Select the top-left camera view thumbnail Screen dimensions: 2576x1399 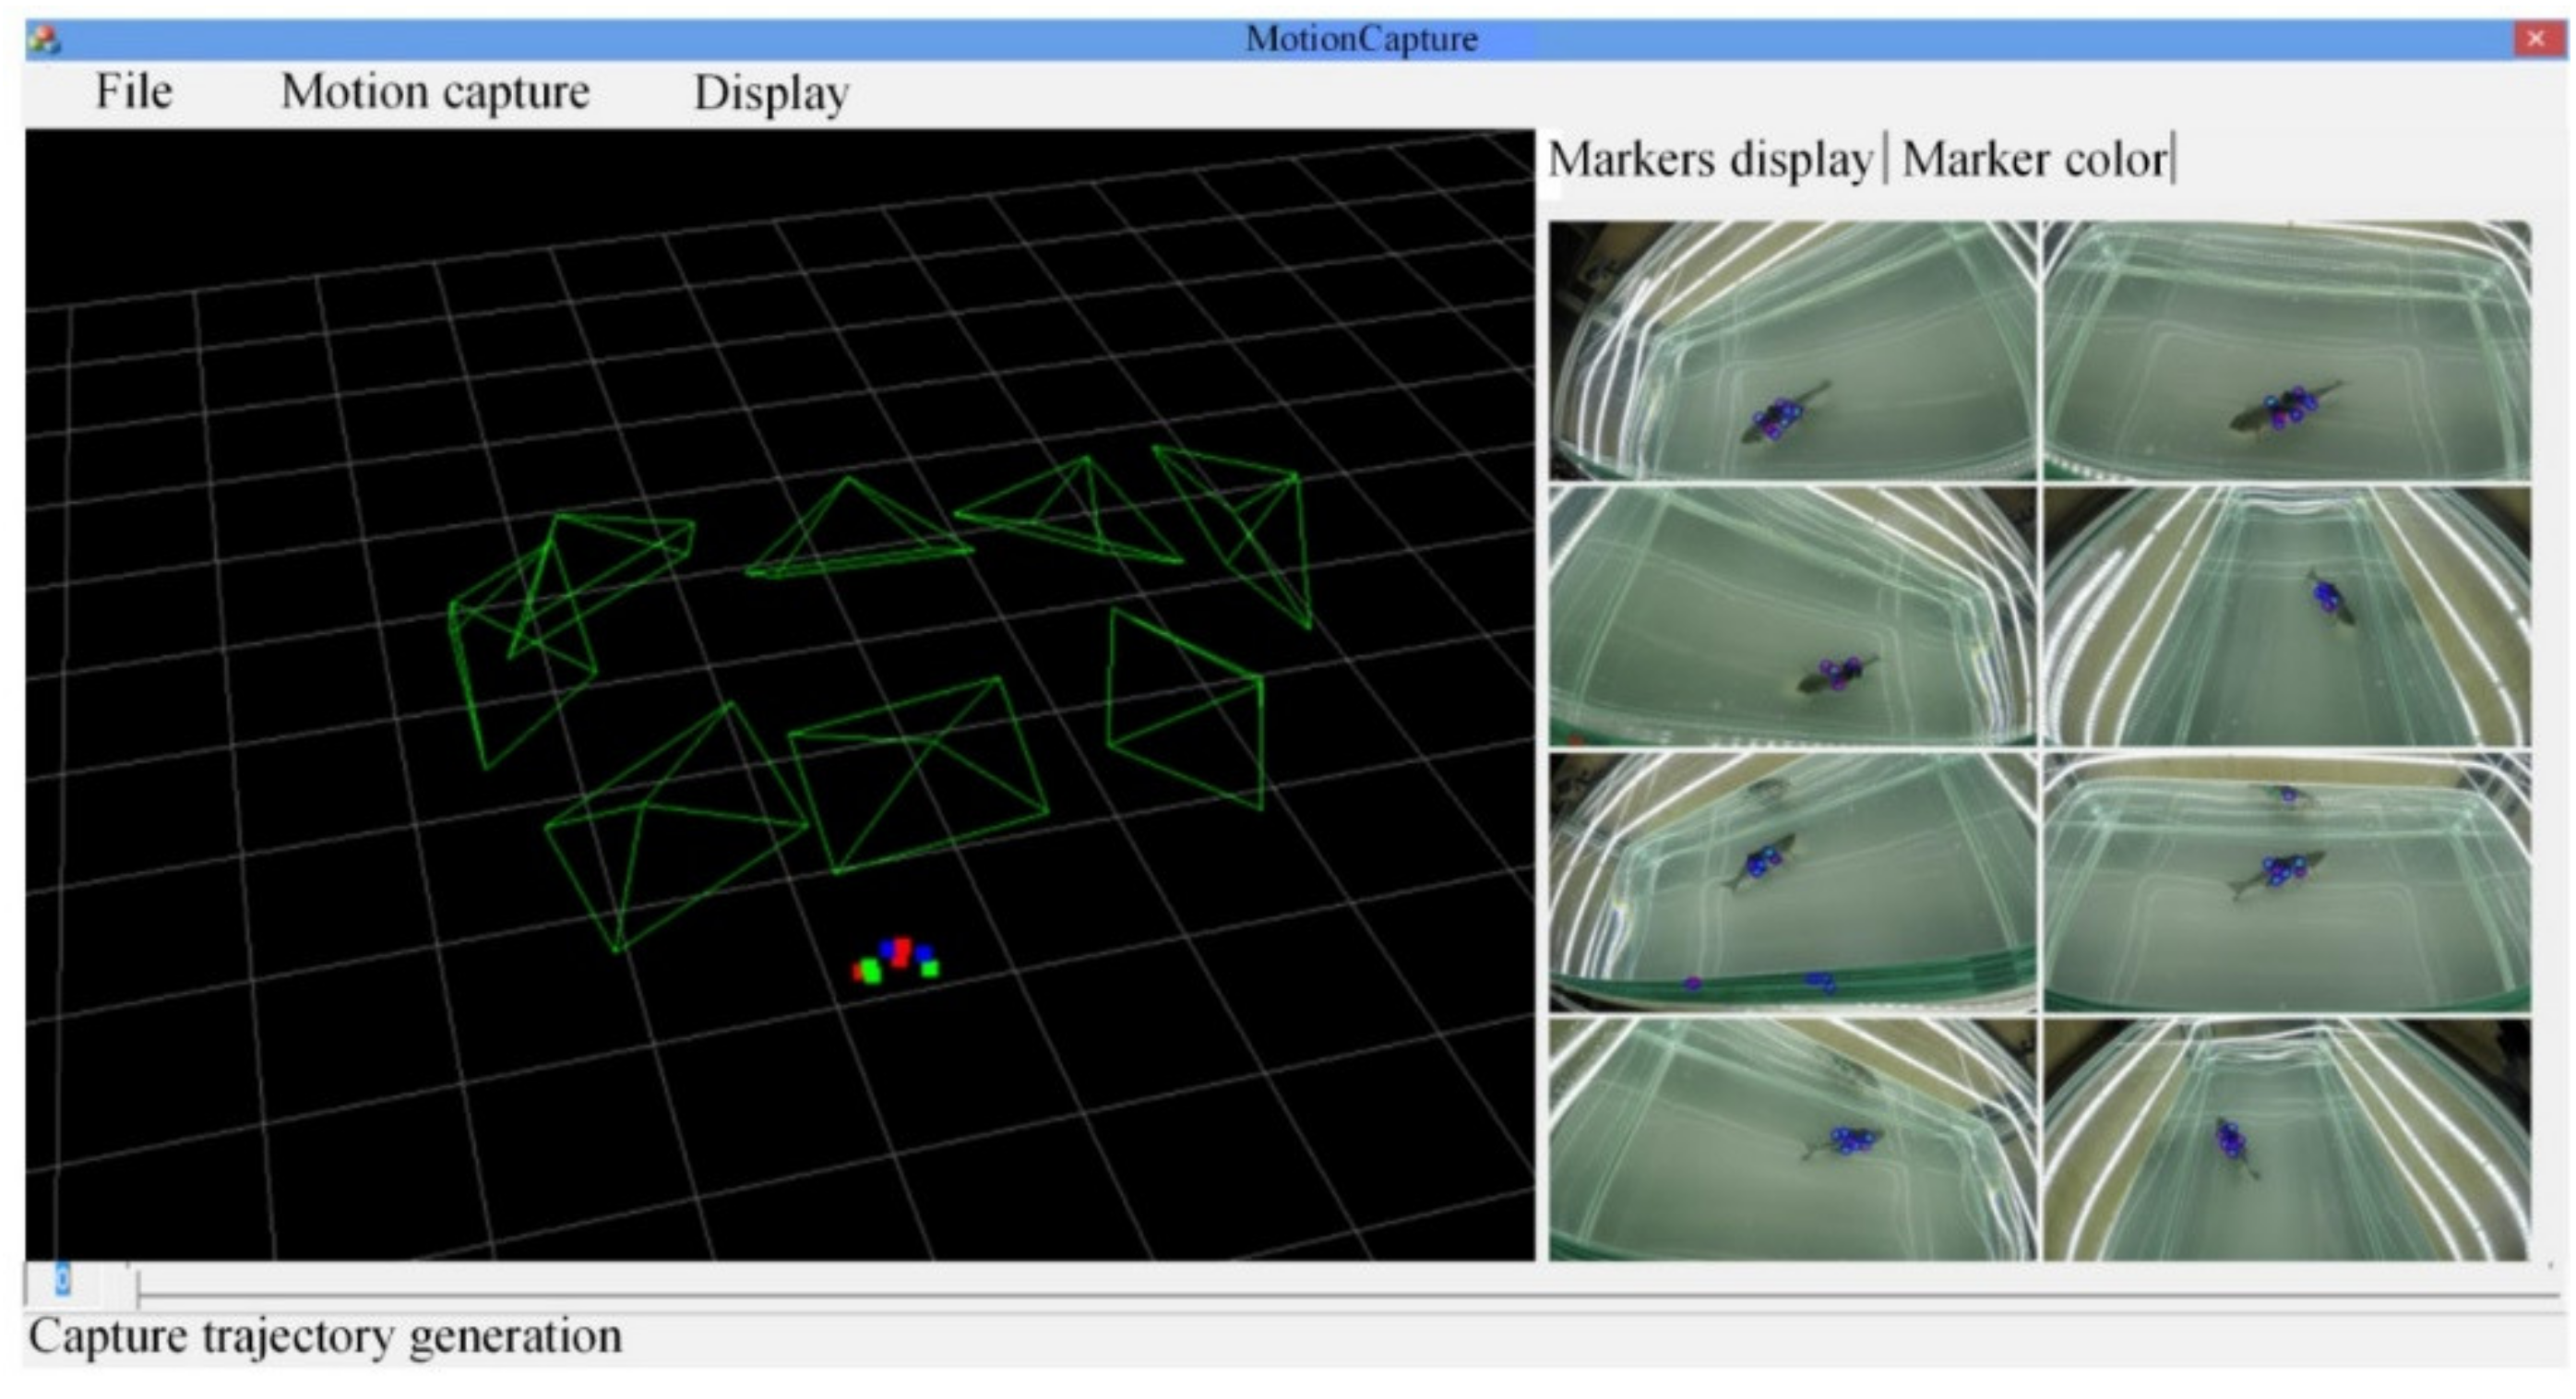point(1791,350)
